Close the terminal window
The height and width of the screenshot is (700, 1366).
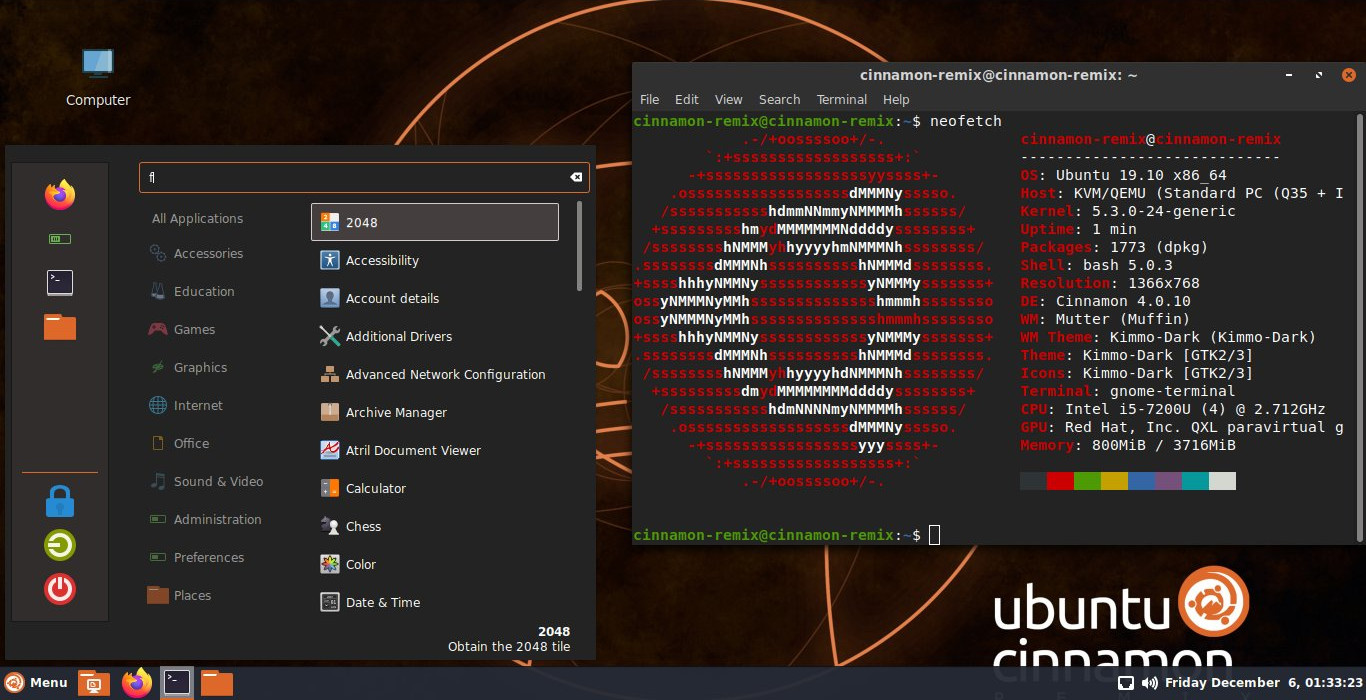point(1347,75)
